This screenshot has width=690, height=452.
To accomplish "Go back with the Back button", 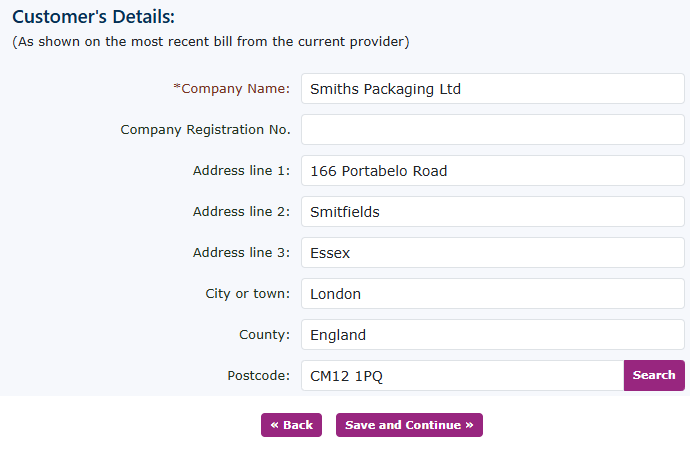I will [292, 425].
